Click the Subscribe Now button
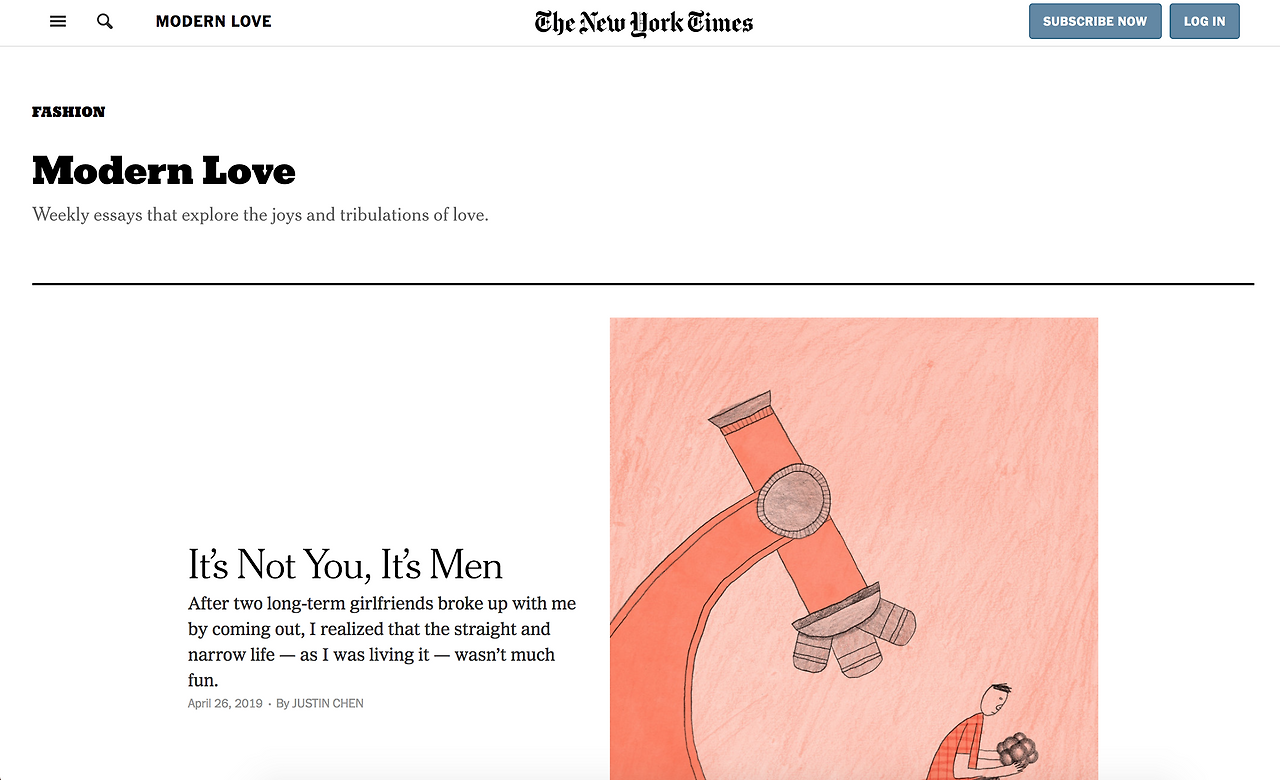The width and height of the screenshot is (1280, 780). coord(1095,21)
